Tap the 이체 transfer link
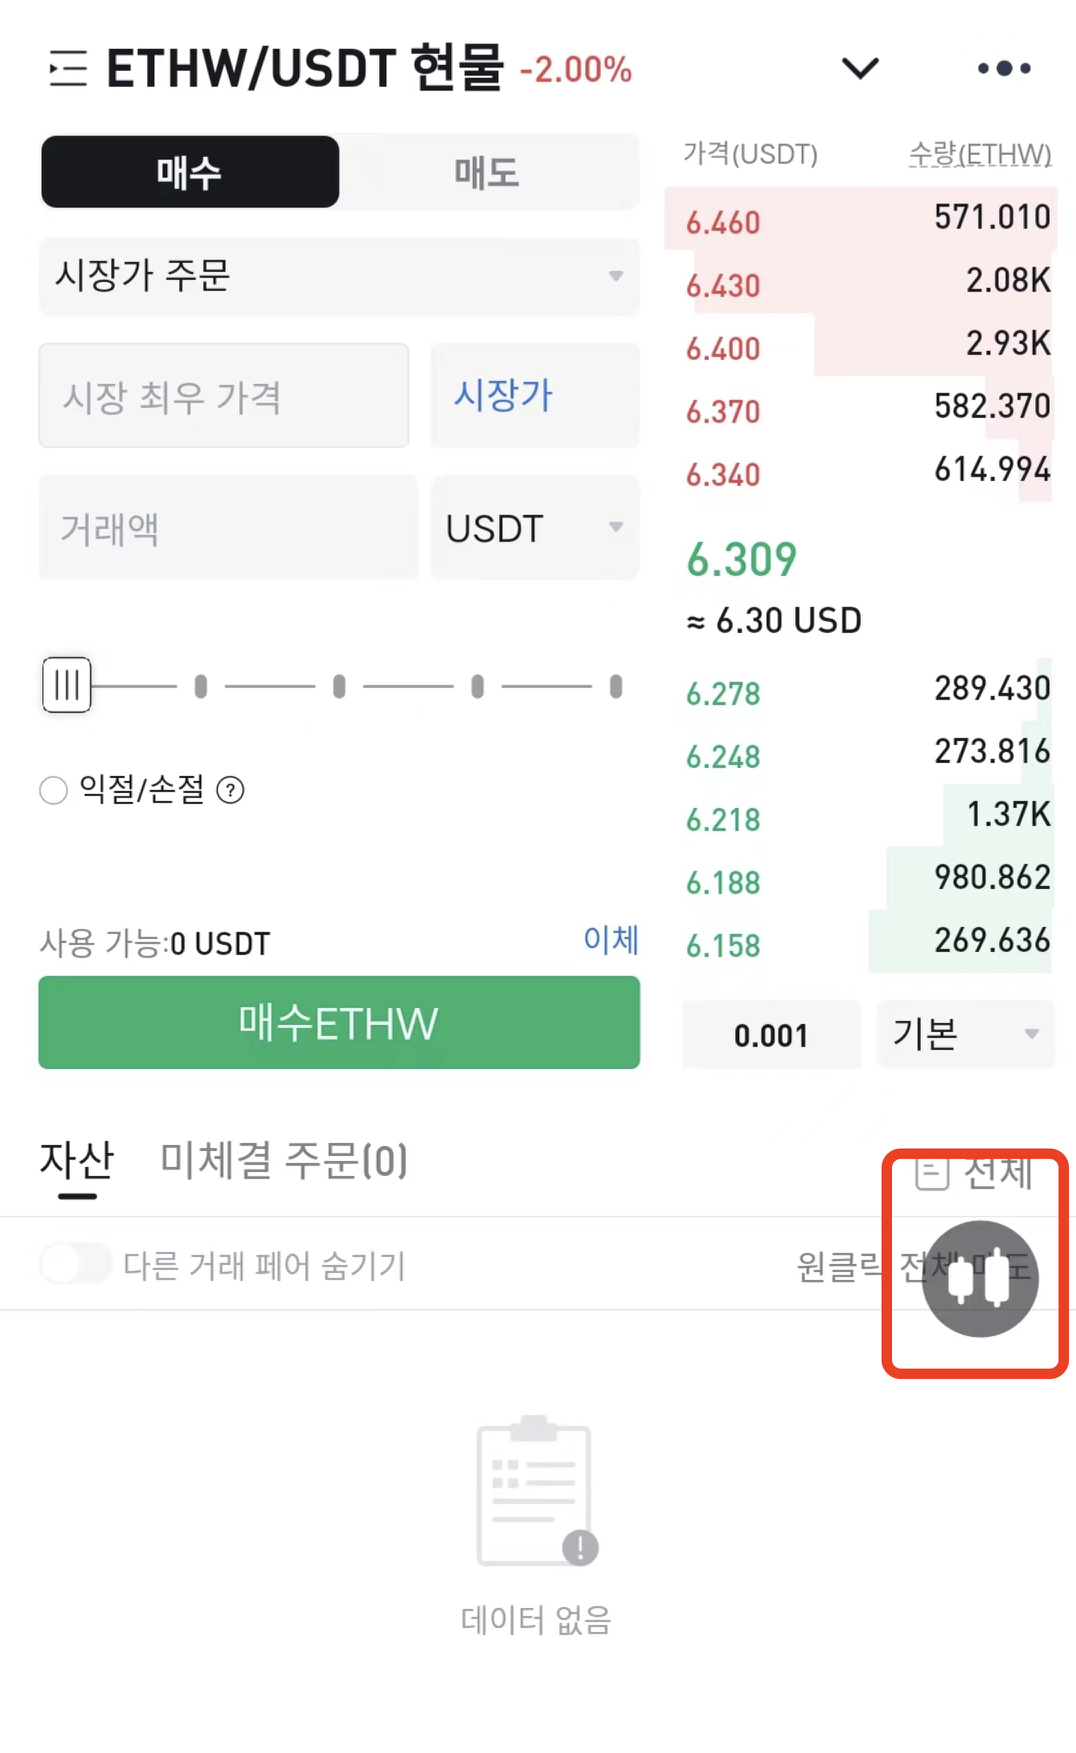Viewport: 1076px width, 1753px height. coord(610,940)
